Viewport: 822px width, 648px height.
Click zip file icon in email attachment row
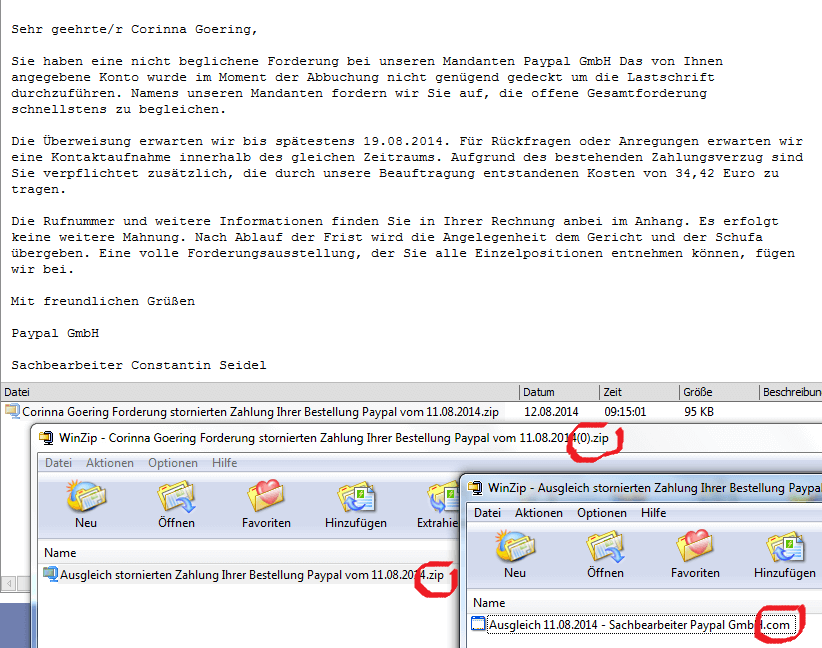point(12,412)
